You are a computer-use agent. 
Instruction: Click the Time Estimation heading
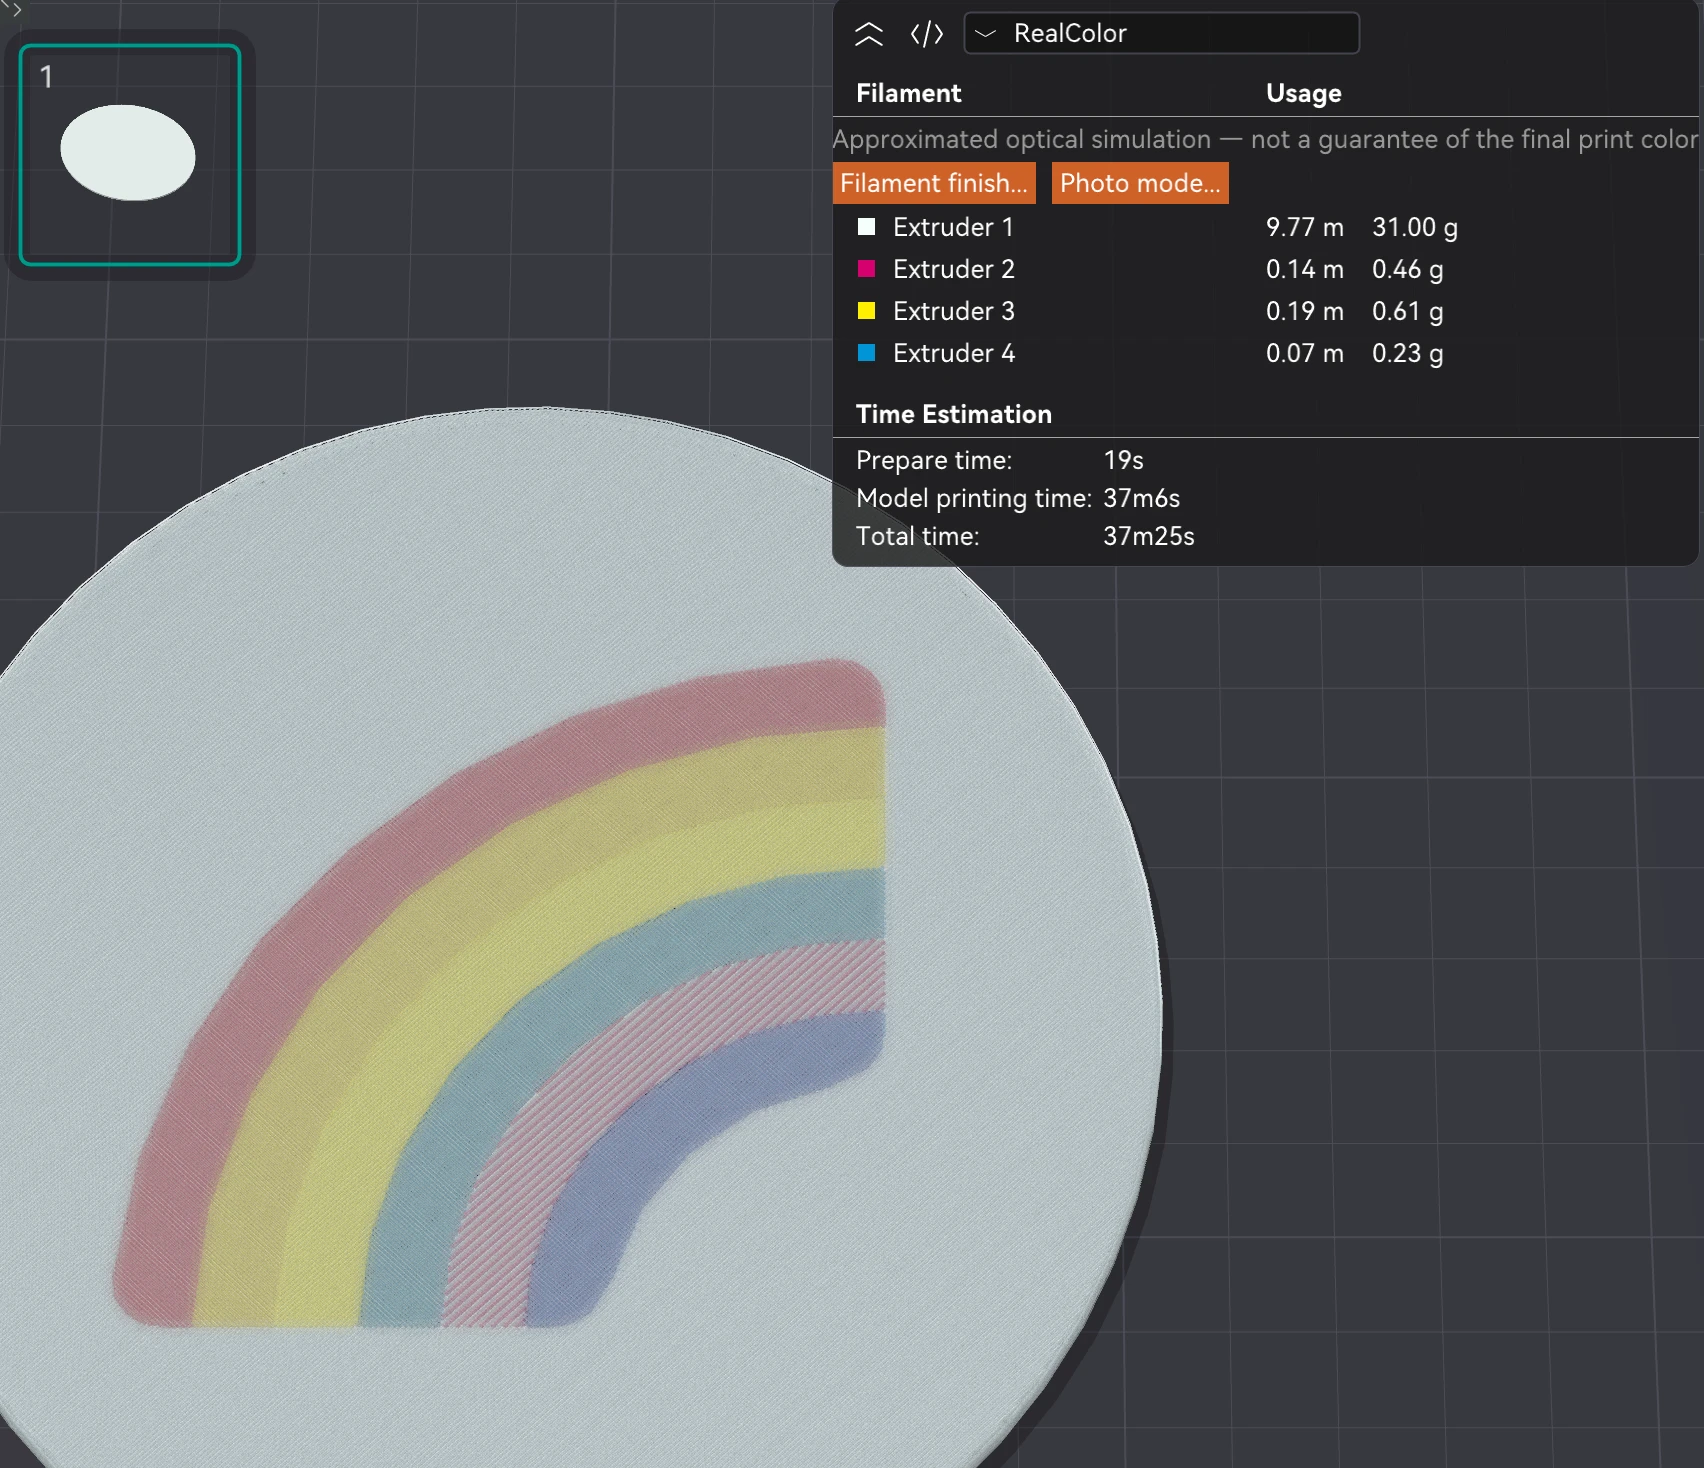coord(954,414)
